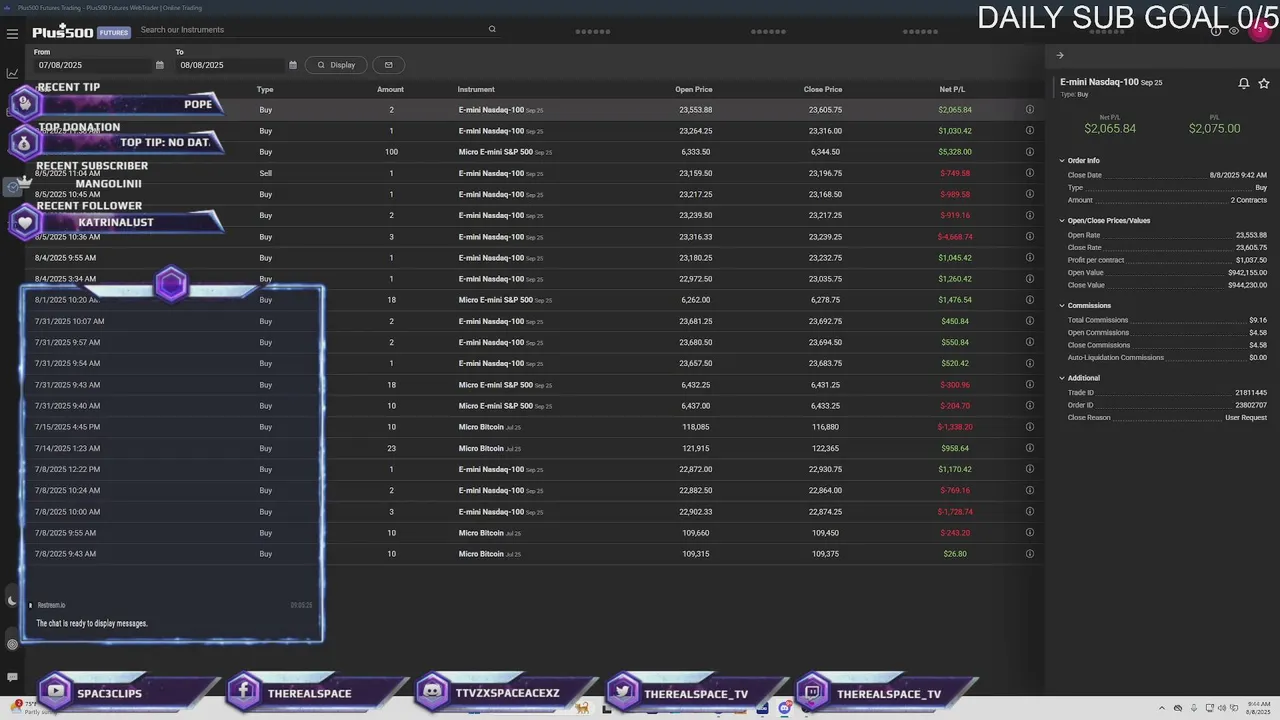Viewport: 1280px width, 720px height.
Task: Click info icon for -$1,728.74 row
Action: click(x=1030, y=512)
